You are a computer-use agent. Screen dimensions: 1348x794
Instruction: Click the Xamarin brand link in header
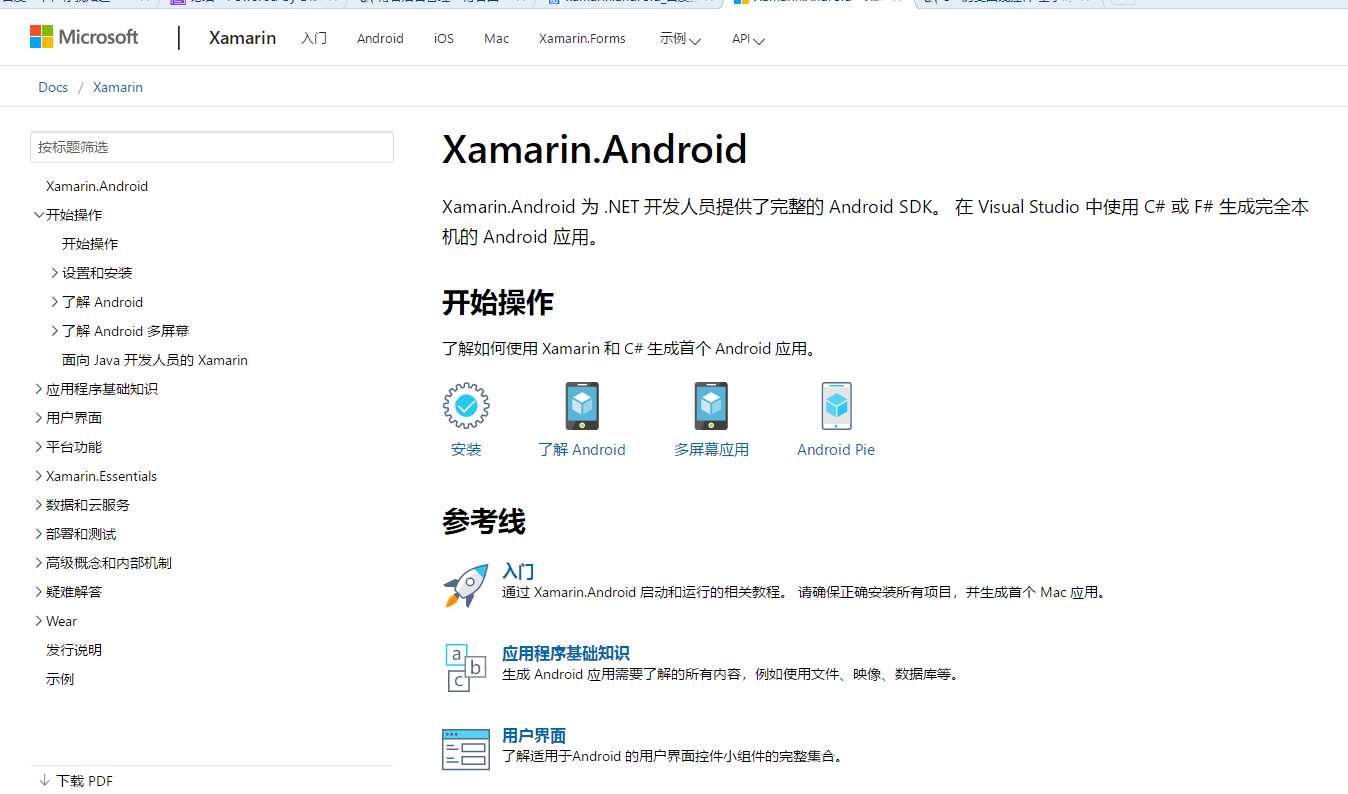pos(242,38)
